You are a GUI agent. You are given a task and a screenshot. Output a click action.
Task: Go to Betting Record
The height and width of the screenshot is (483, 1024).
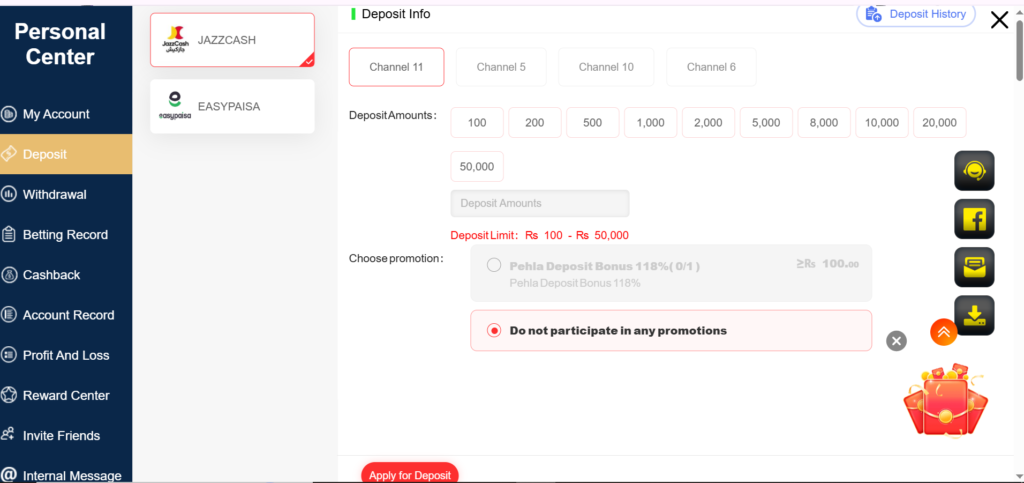click(66, 234)
